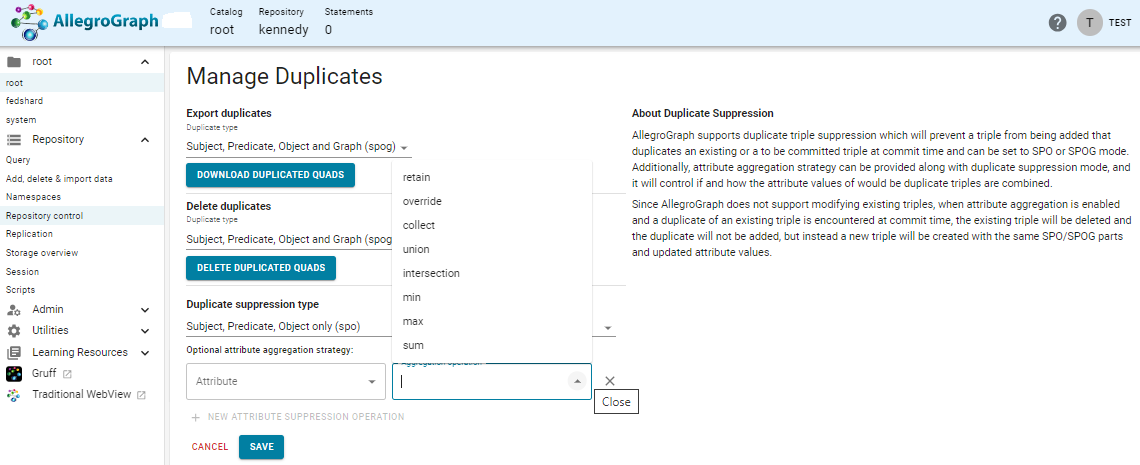The width and height of the screenshot is (1140, 465).
Task: Collapse the root catalog section
Action: click(145, 62)
